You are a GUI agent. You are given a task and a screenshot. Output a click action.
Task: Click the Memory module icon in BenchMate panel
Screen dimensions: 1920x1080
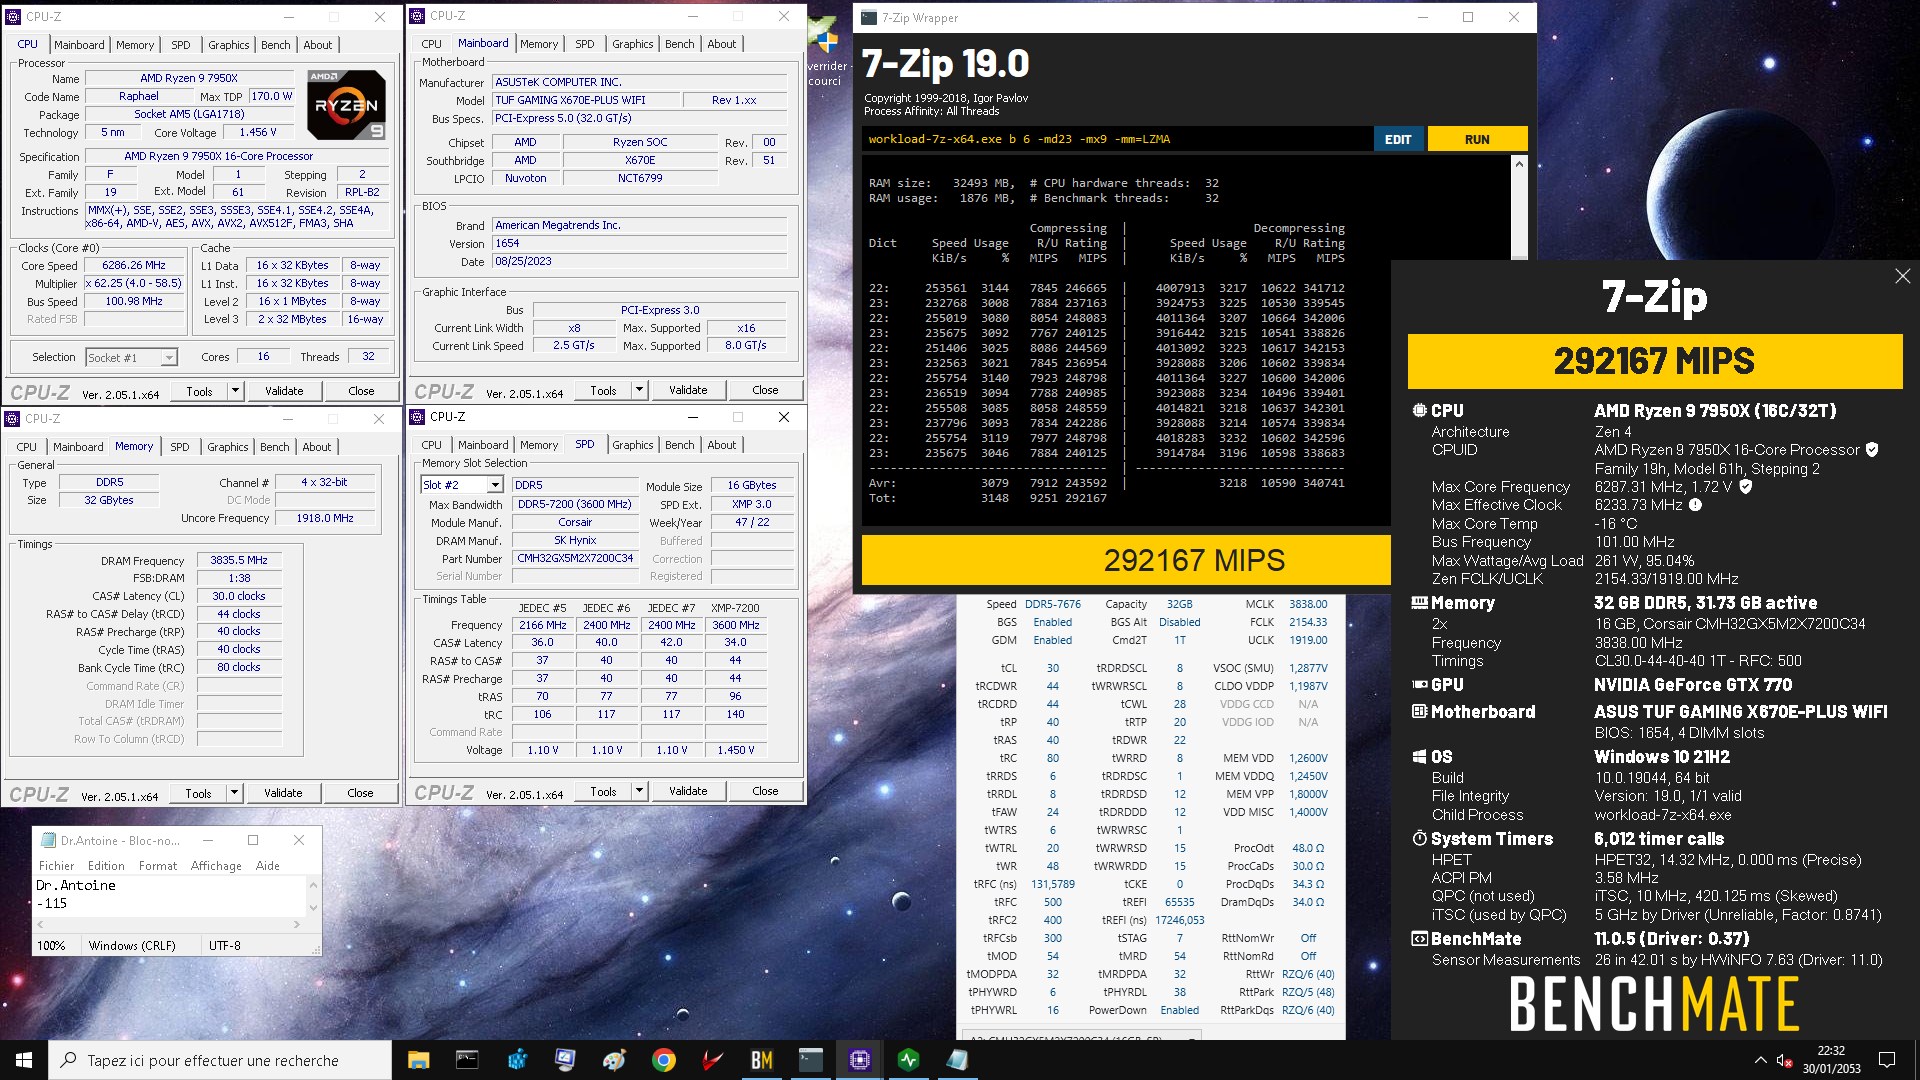(x=1419, y=603)
